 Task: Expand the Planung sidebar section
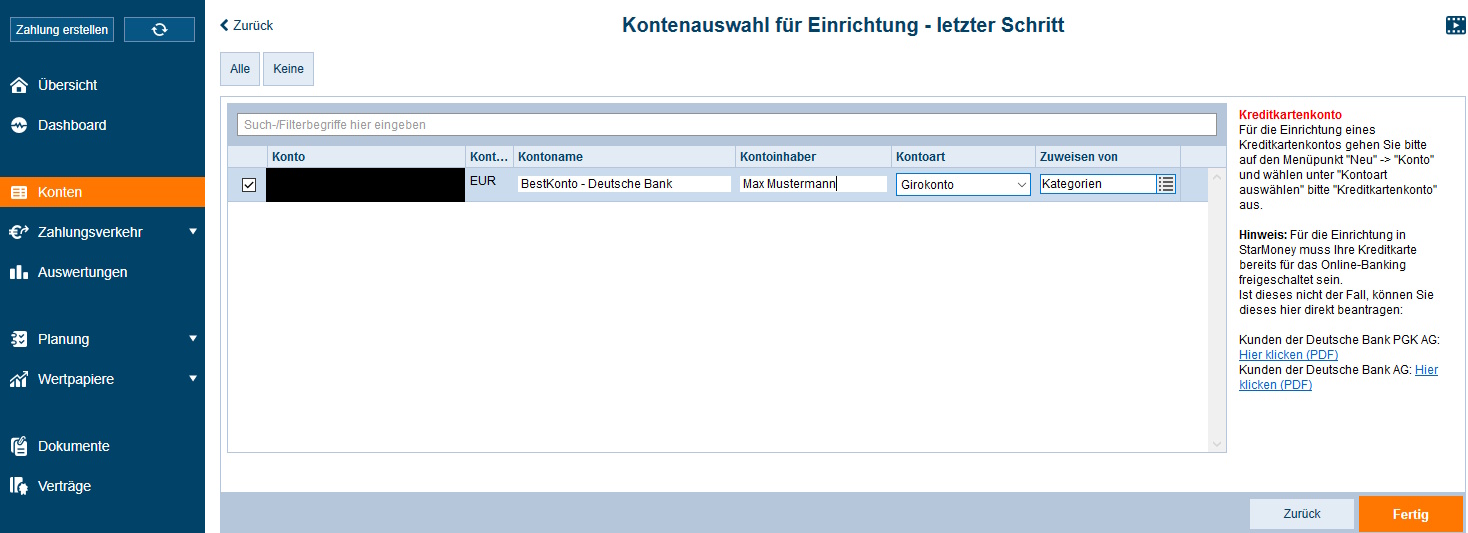coord(193,339)
